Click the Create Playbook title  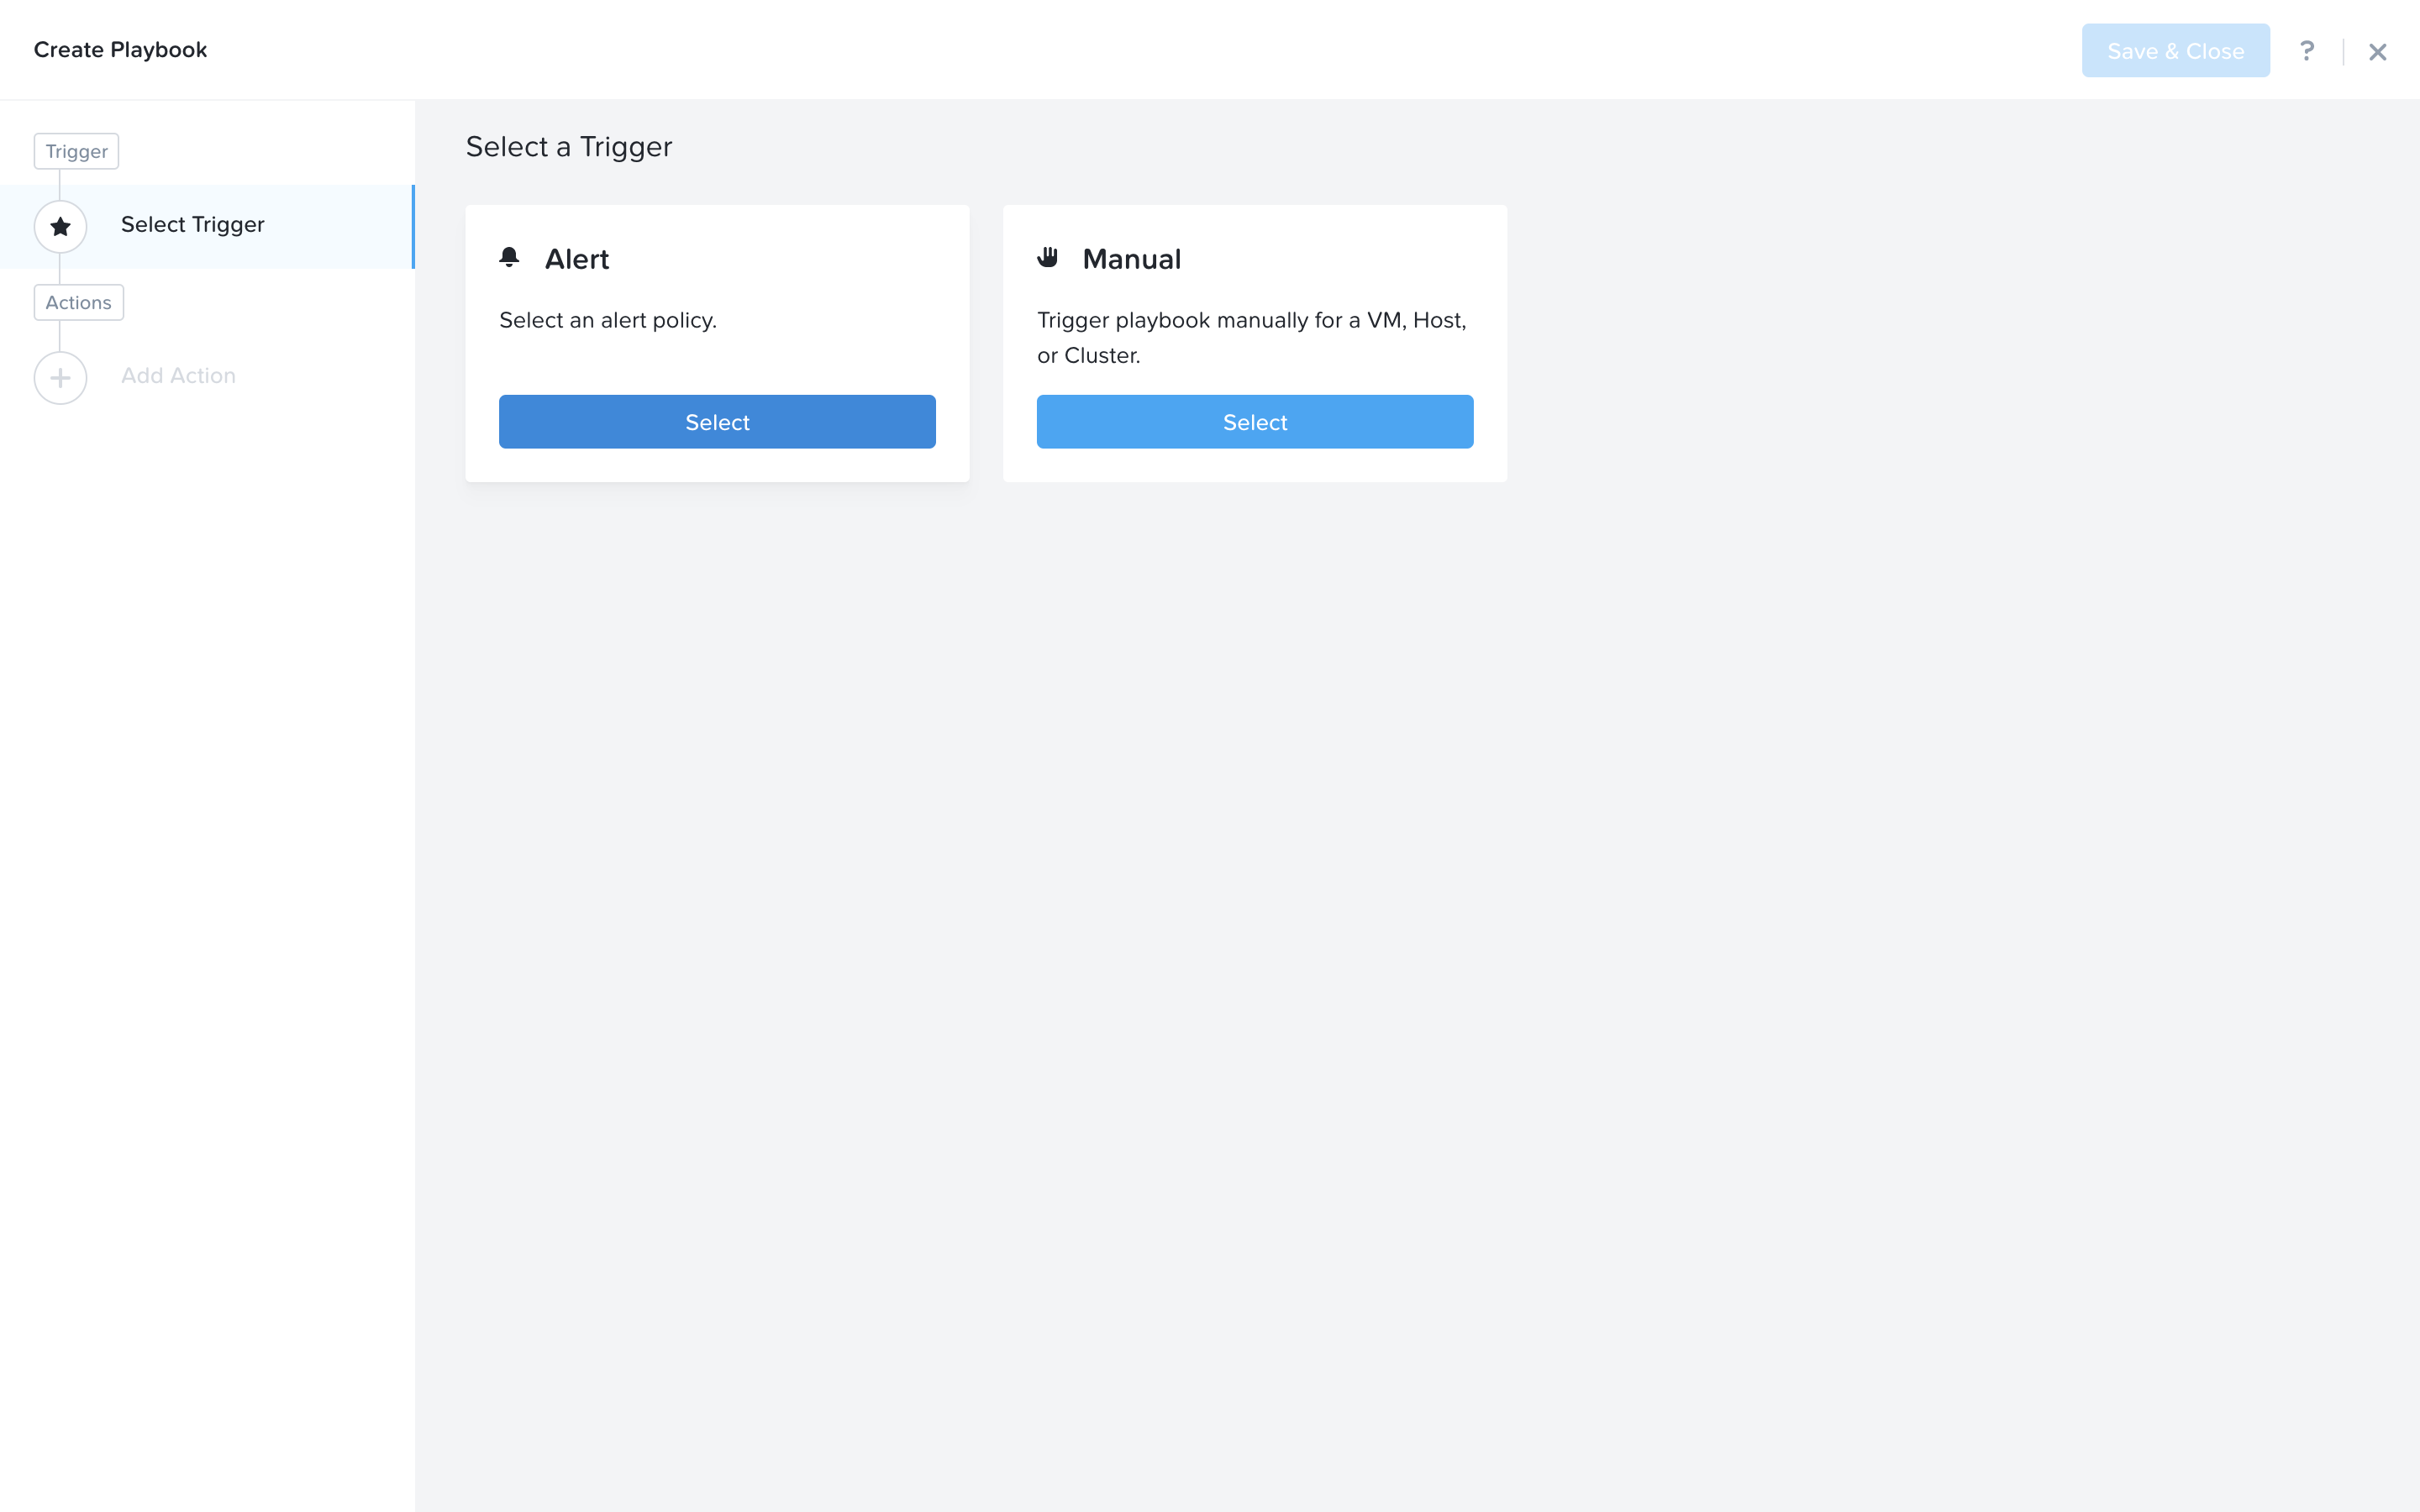120,50
